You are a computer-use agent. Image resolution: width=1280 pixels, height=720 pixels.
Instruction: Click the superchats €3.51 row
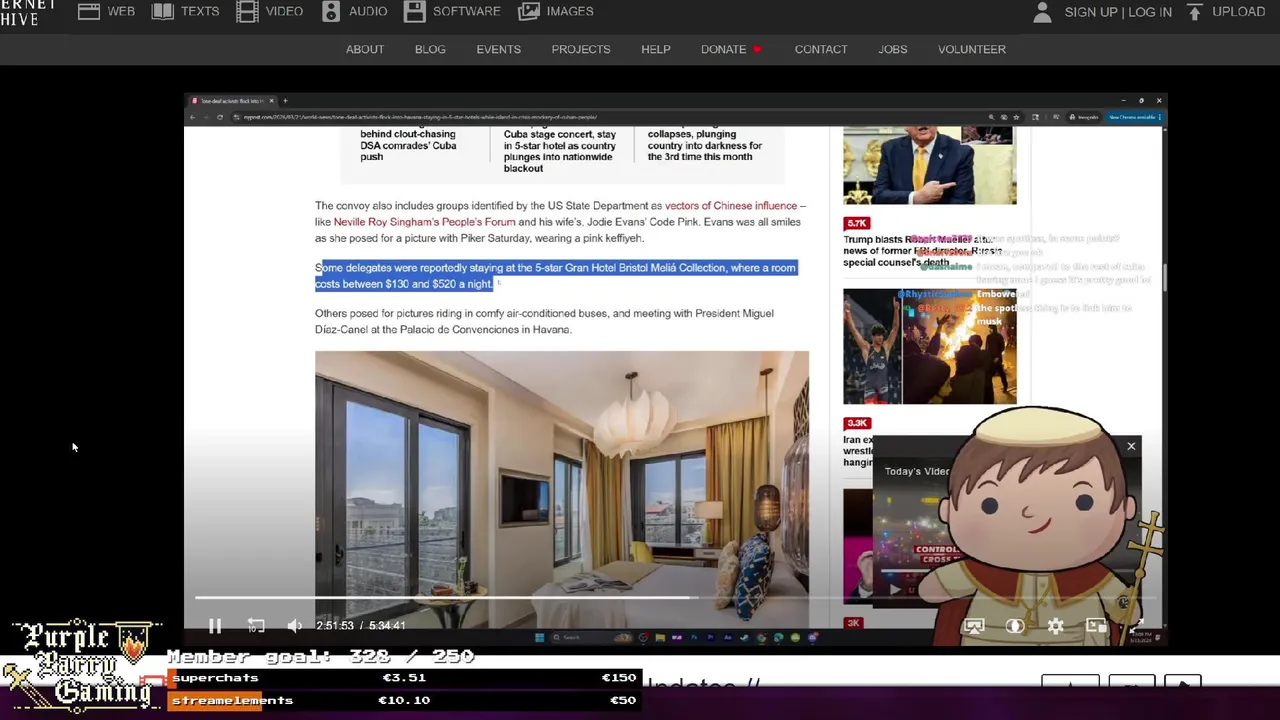pyautogui.click(x=404, y=678)
